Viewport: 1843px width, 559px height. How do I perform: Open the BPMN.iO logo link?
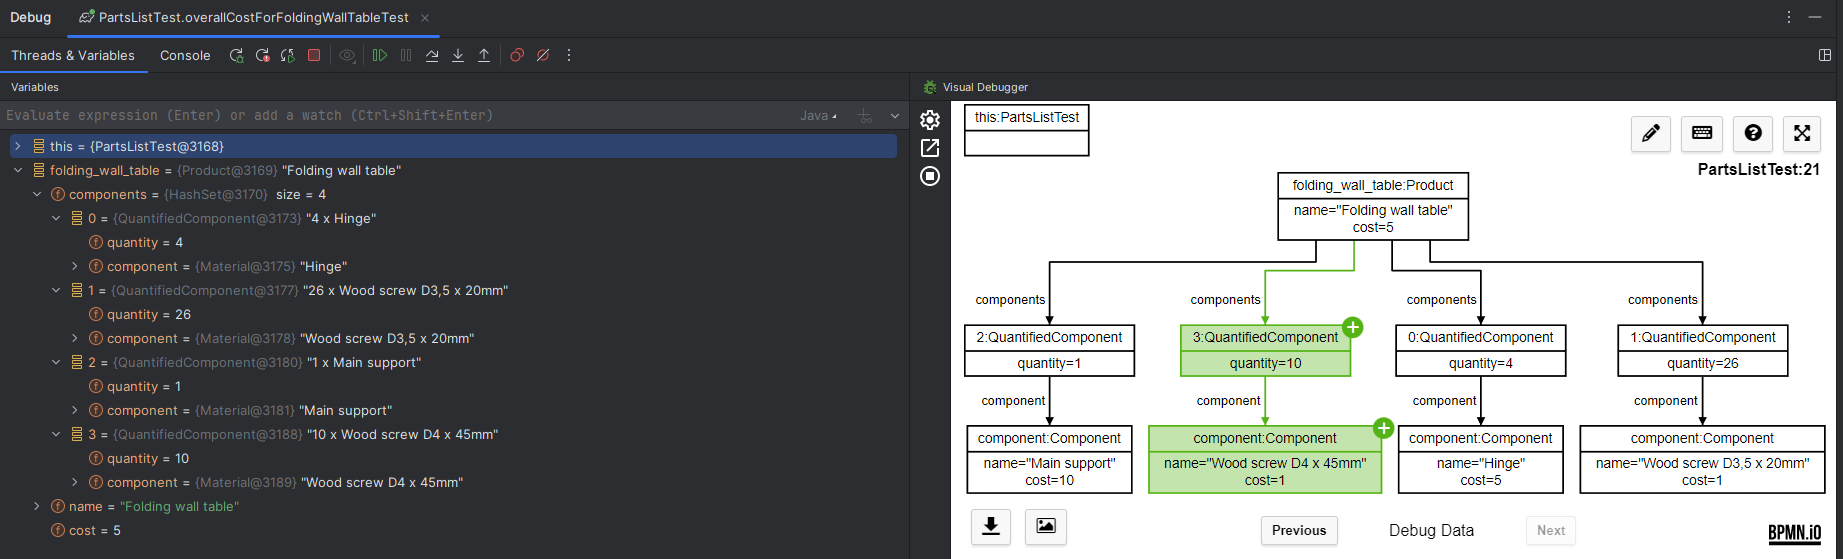(1795, 532)
